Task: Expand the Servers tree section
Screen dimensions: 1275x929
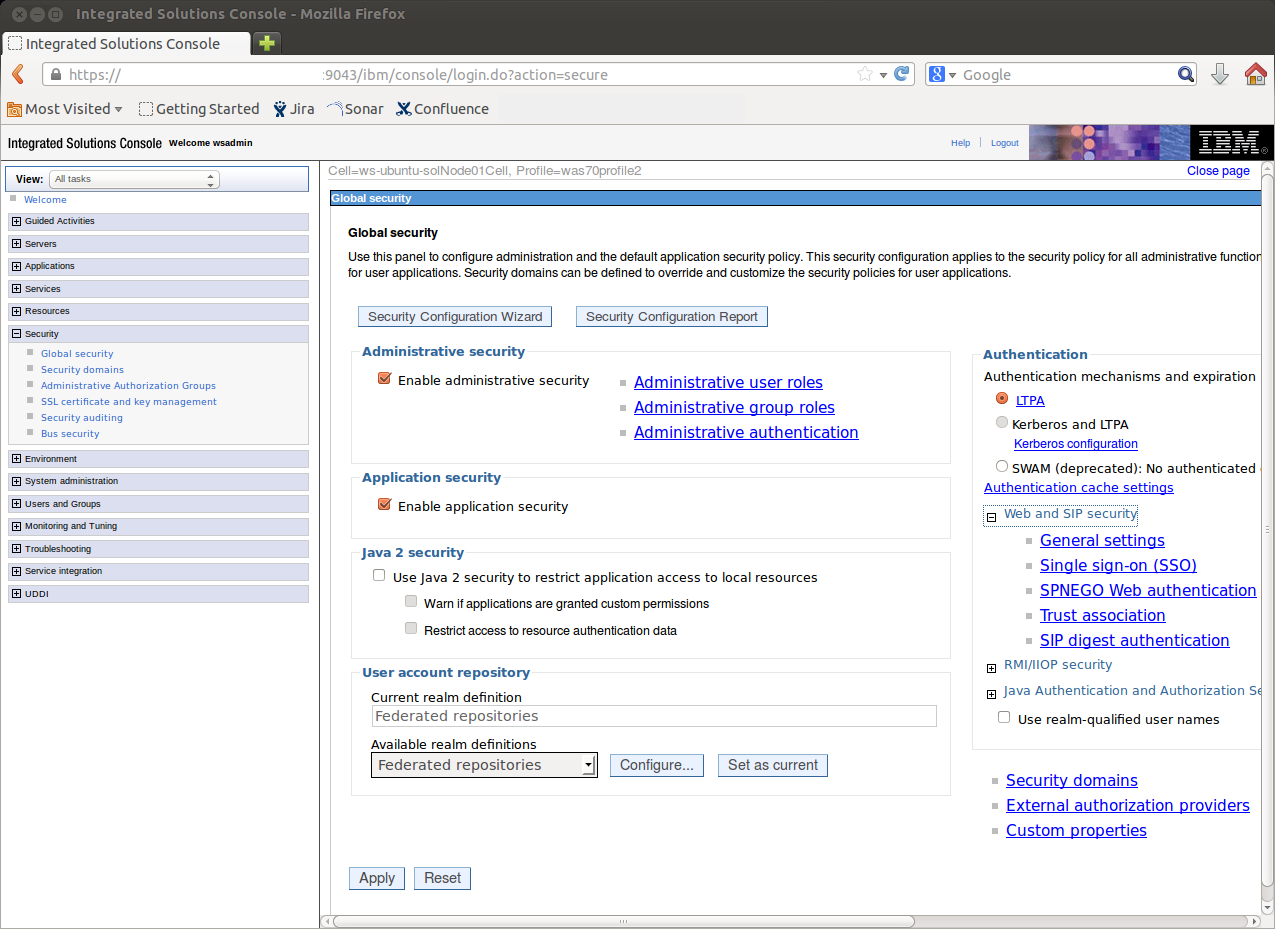Action: pos(16,244)
